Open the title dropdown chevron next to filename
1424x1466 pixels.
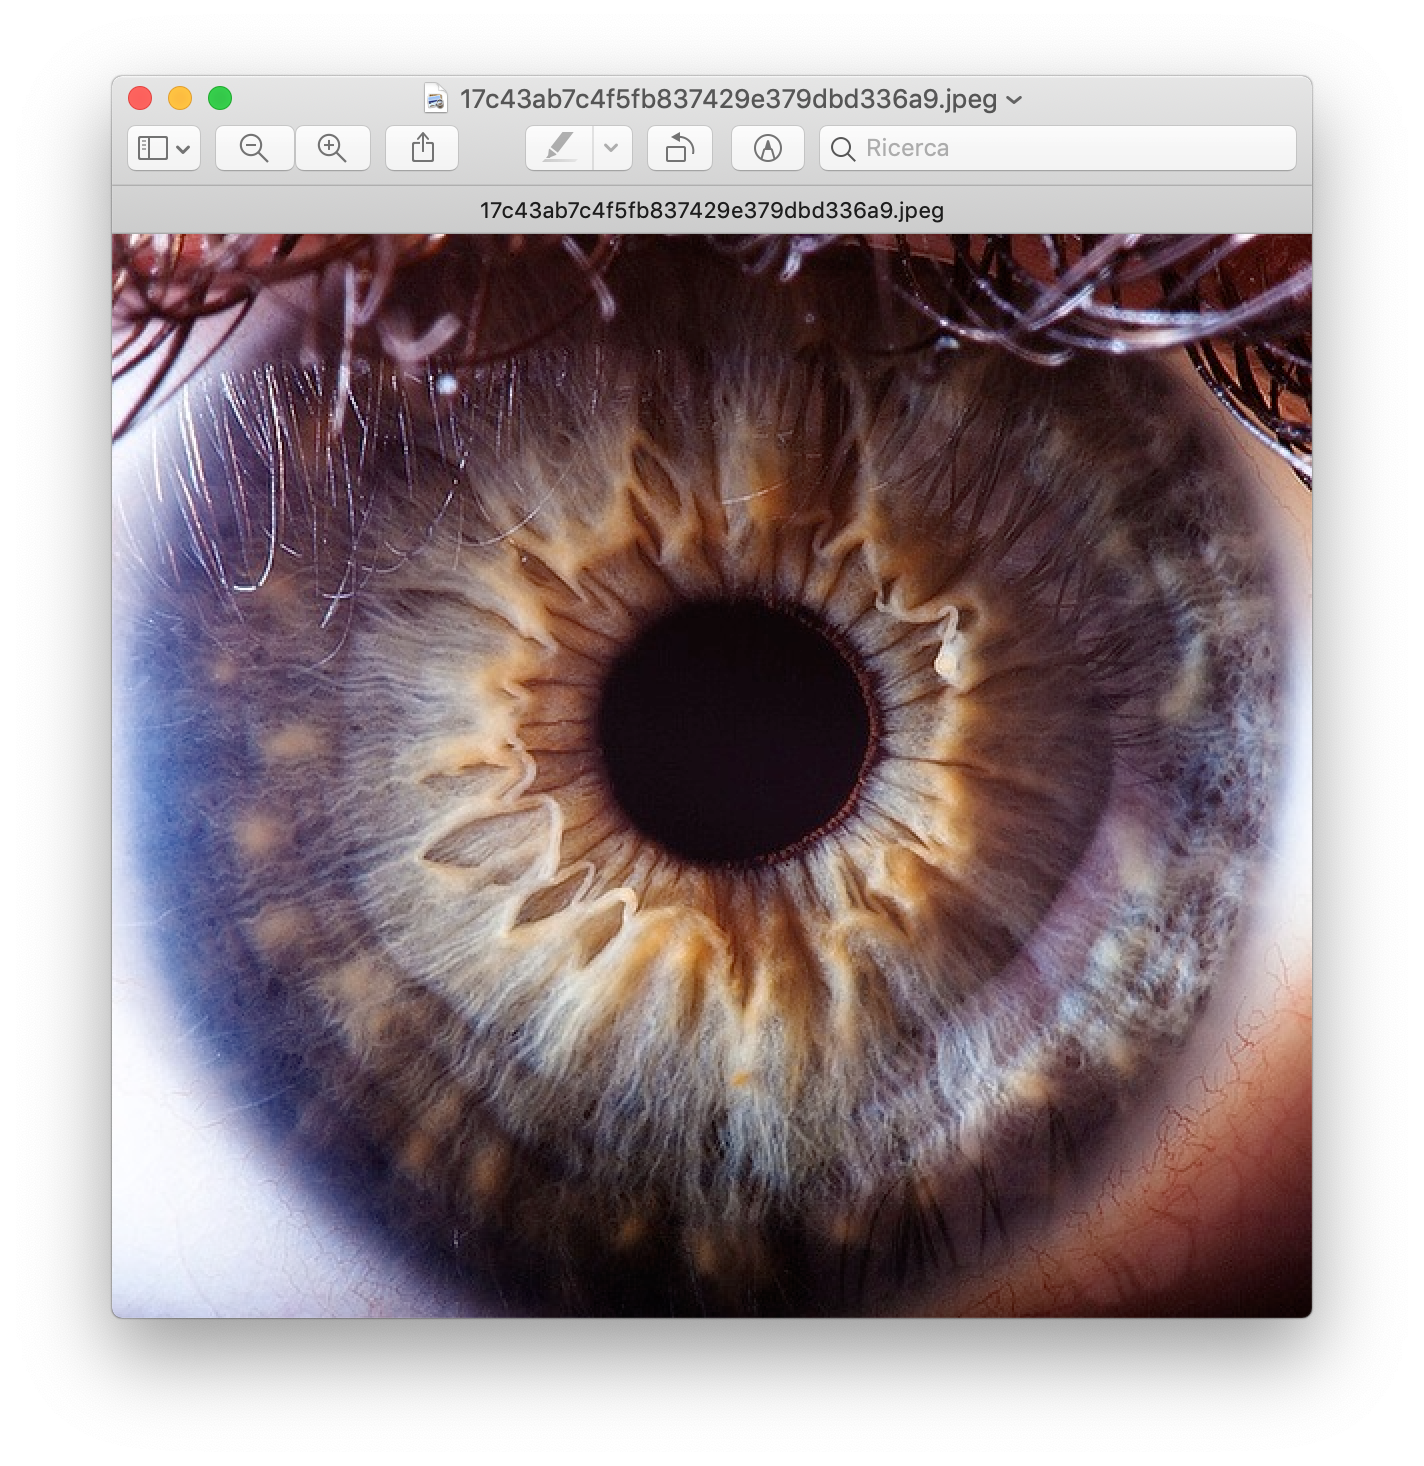pos(1014,100)
